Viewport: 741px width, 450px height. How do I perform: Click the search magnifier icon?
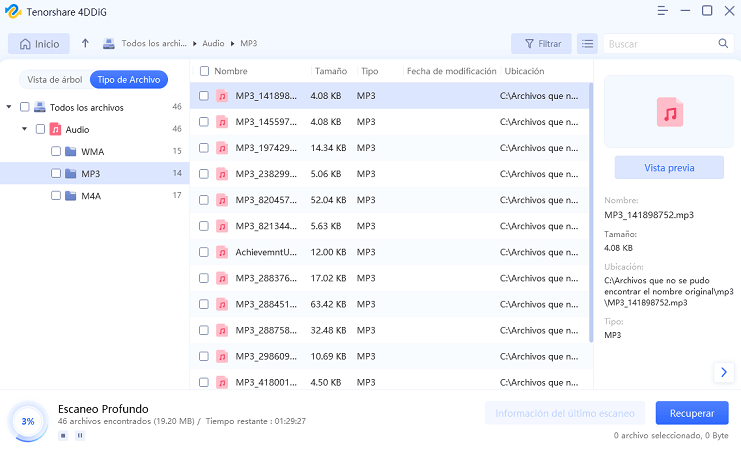point(723,44)
